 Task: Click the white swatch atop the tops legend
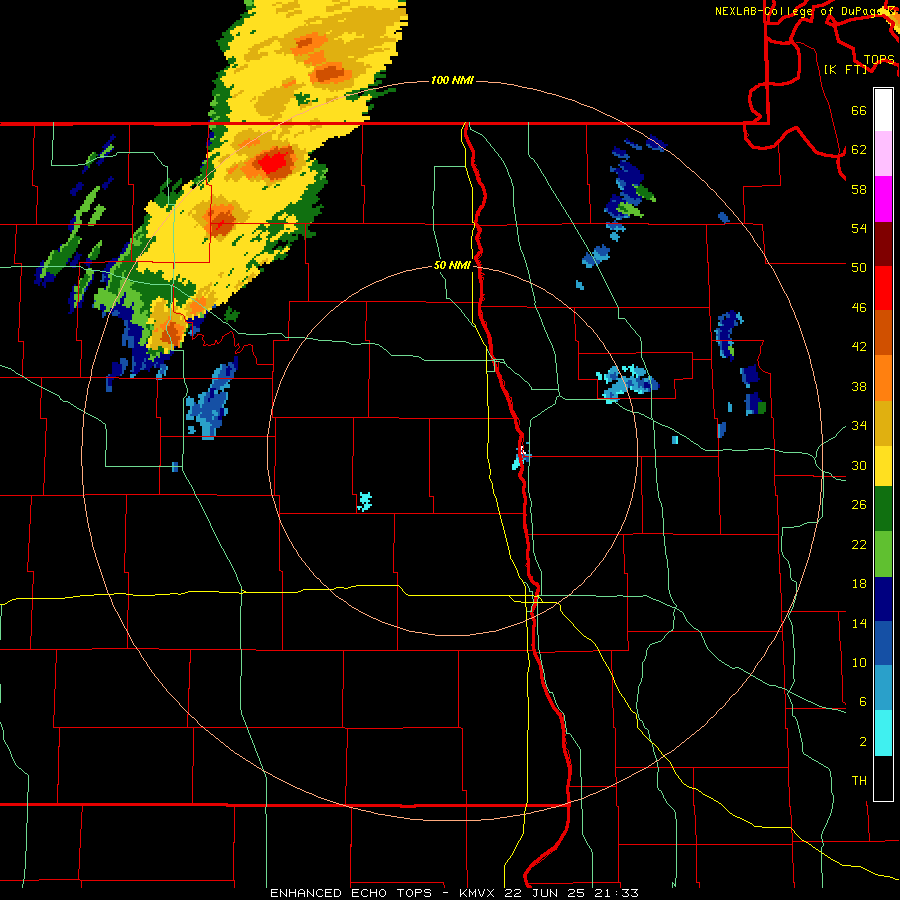tap(883, 110)
